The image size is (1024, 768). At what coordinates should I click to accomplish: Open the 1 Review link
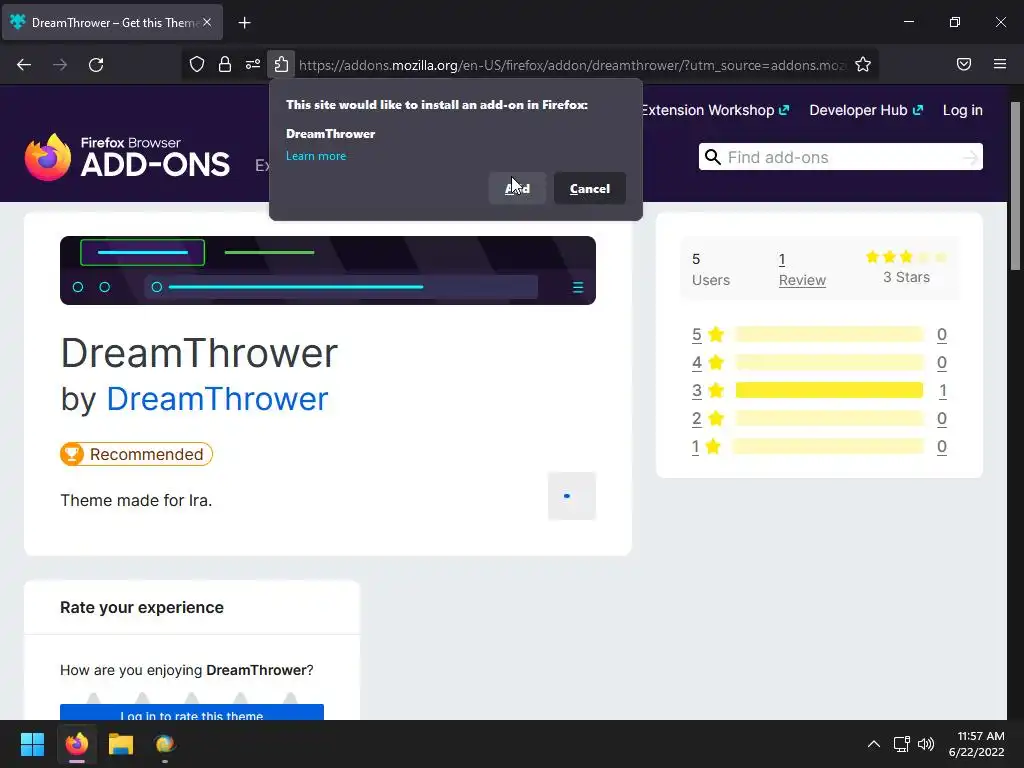pos(802,270)
